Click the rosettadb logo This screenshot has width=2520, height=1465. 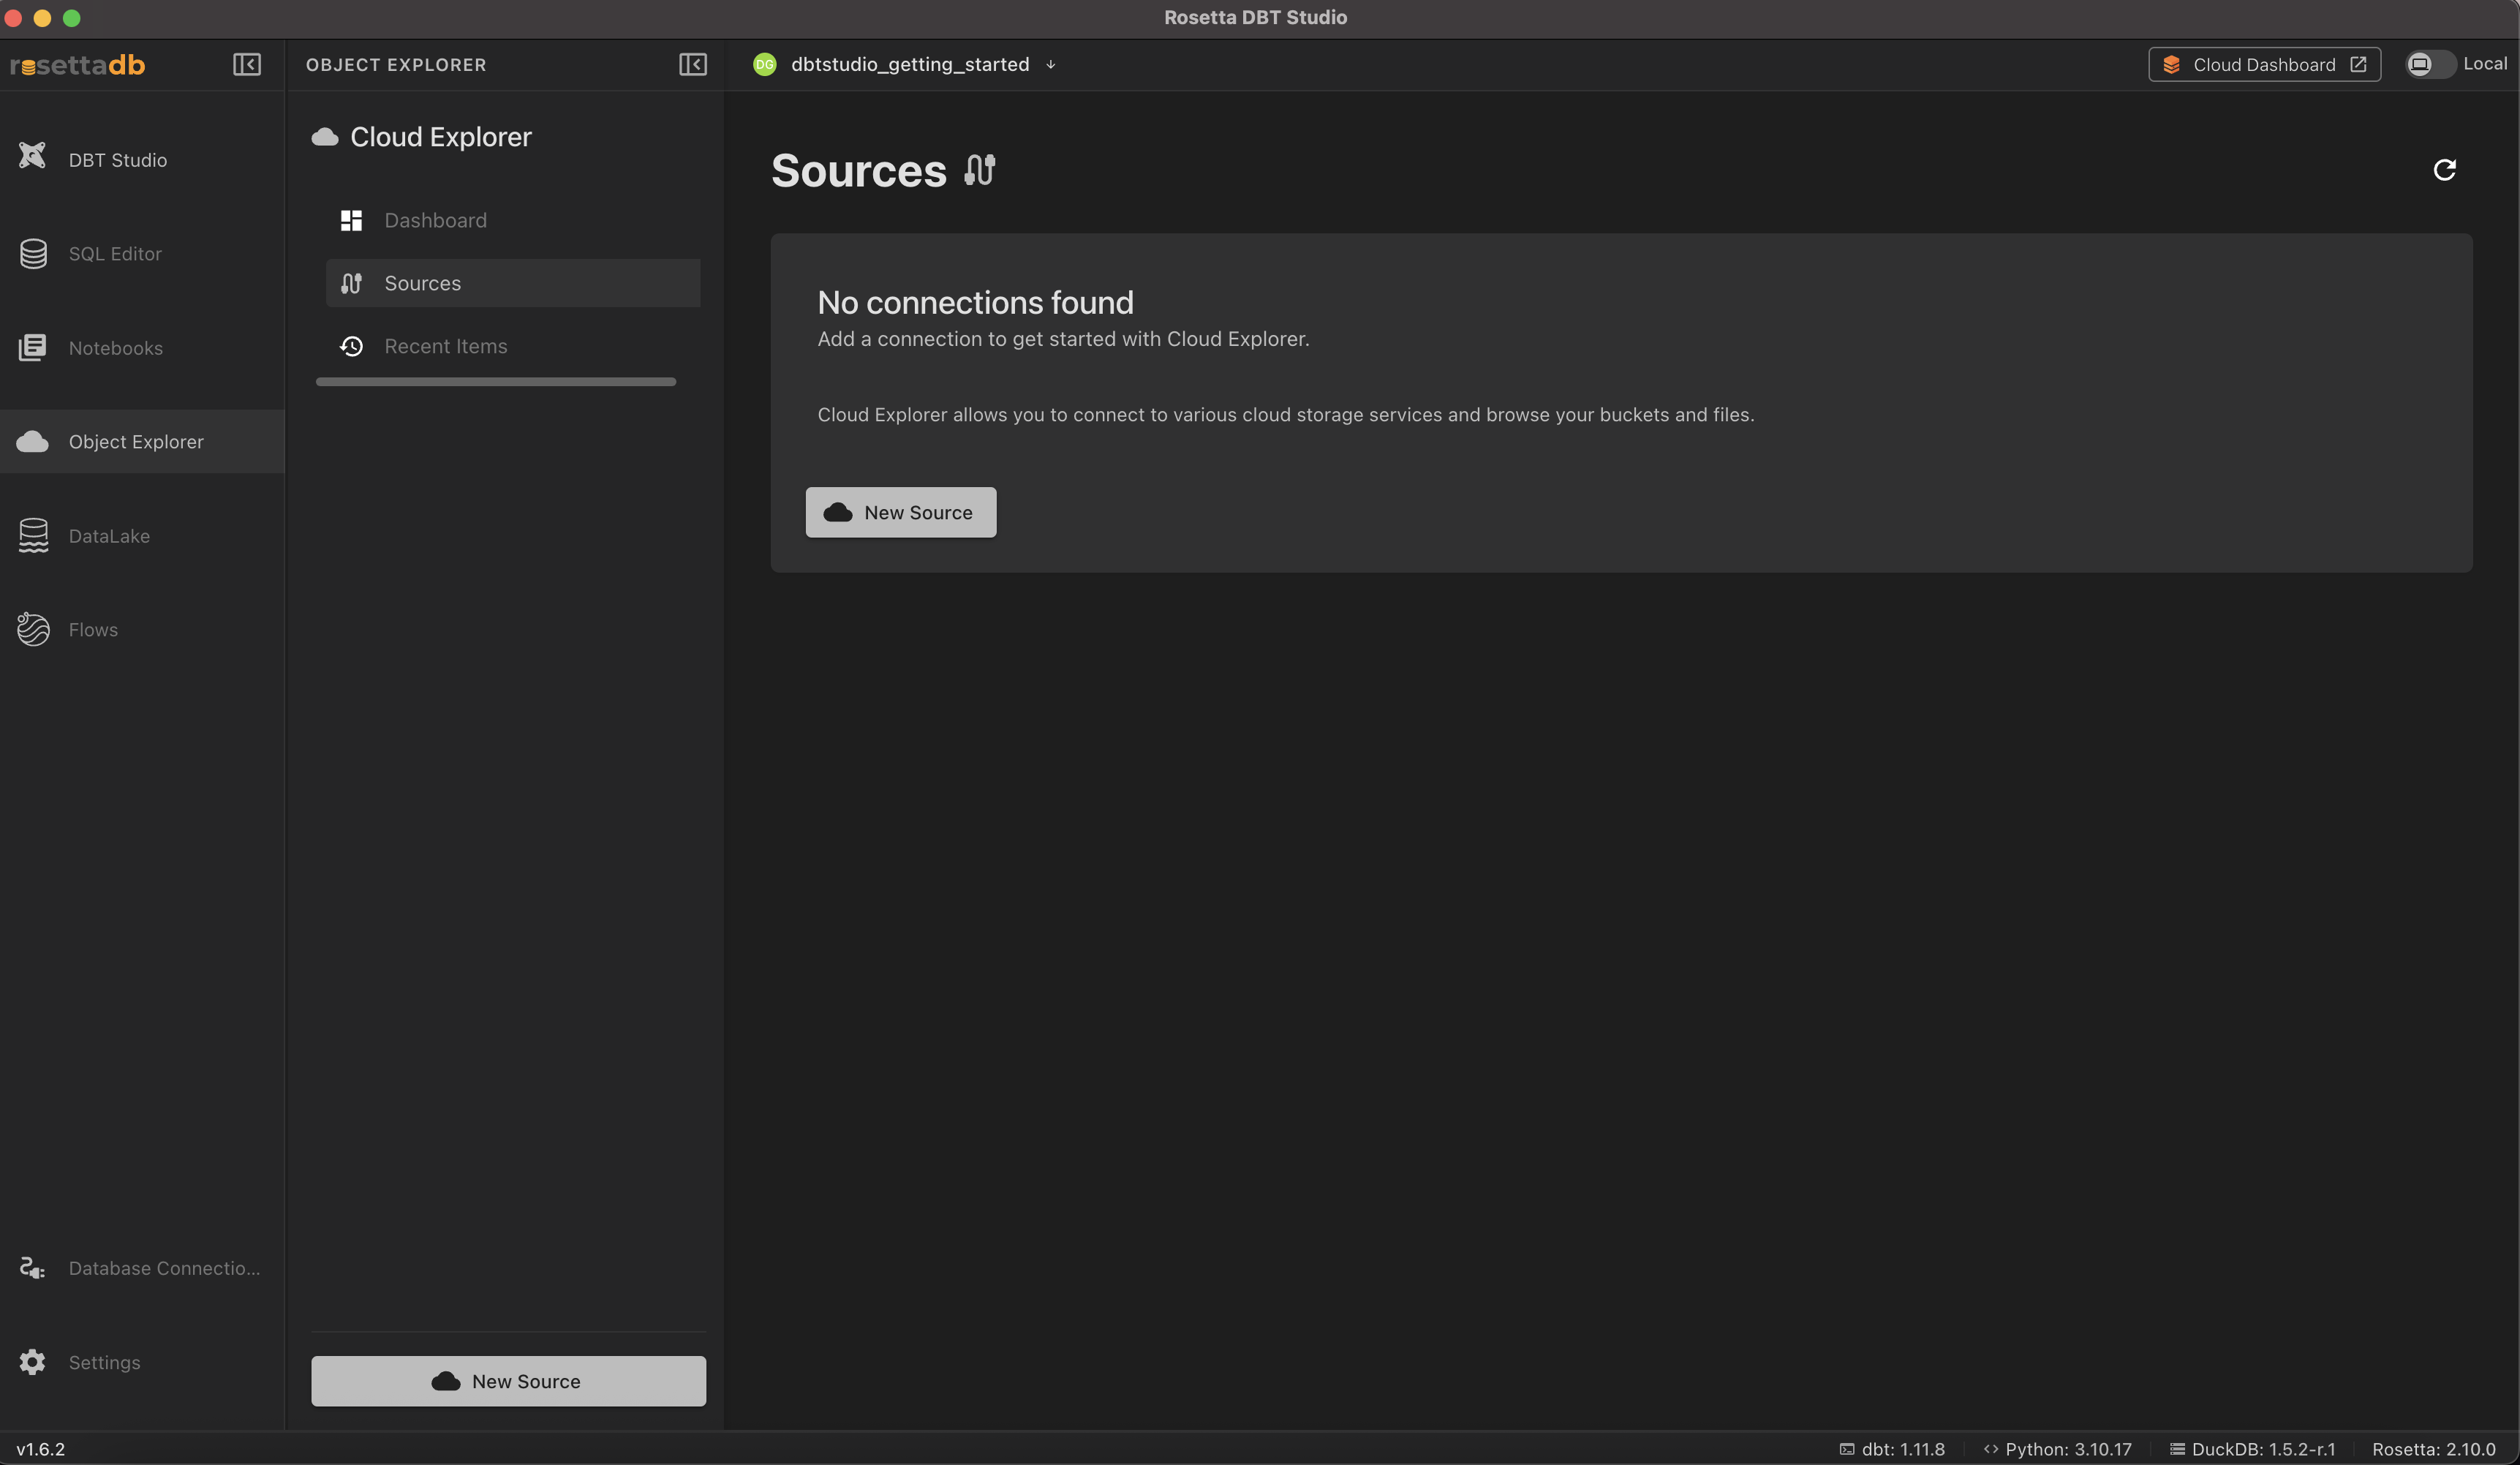point(78,65)
